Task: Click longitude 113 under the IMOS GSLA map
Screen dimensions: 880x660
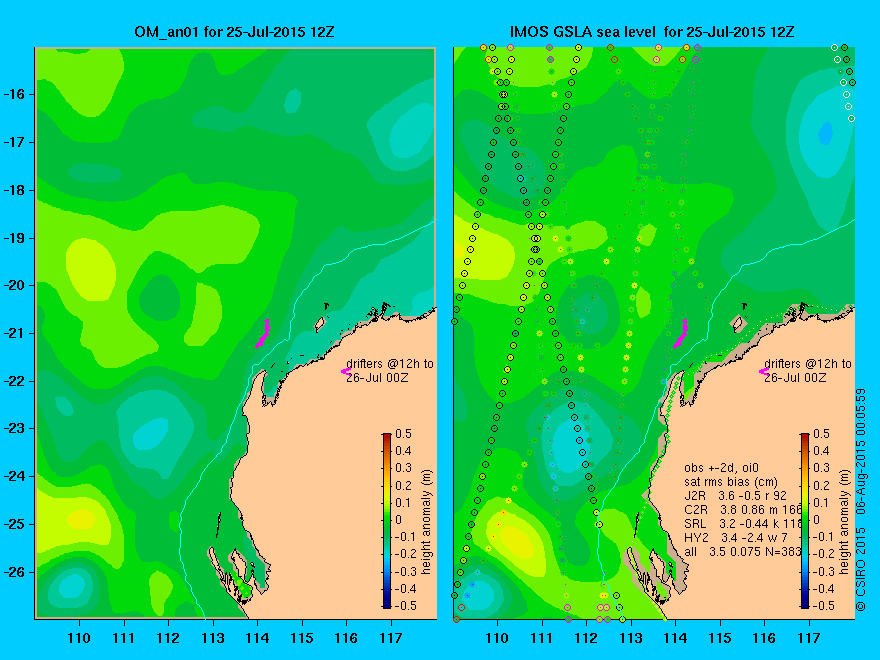Action: [631, 638]
